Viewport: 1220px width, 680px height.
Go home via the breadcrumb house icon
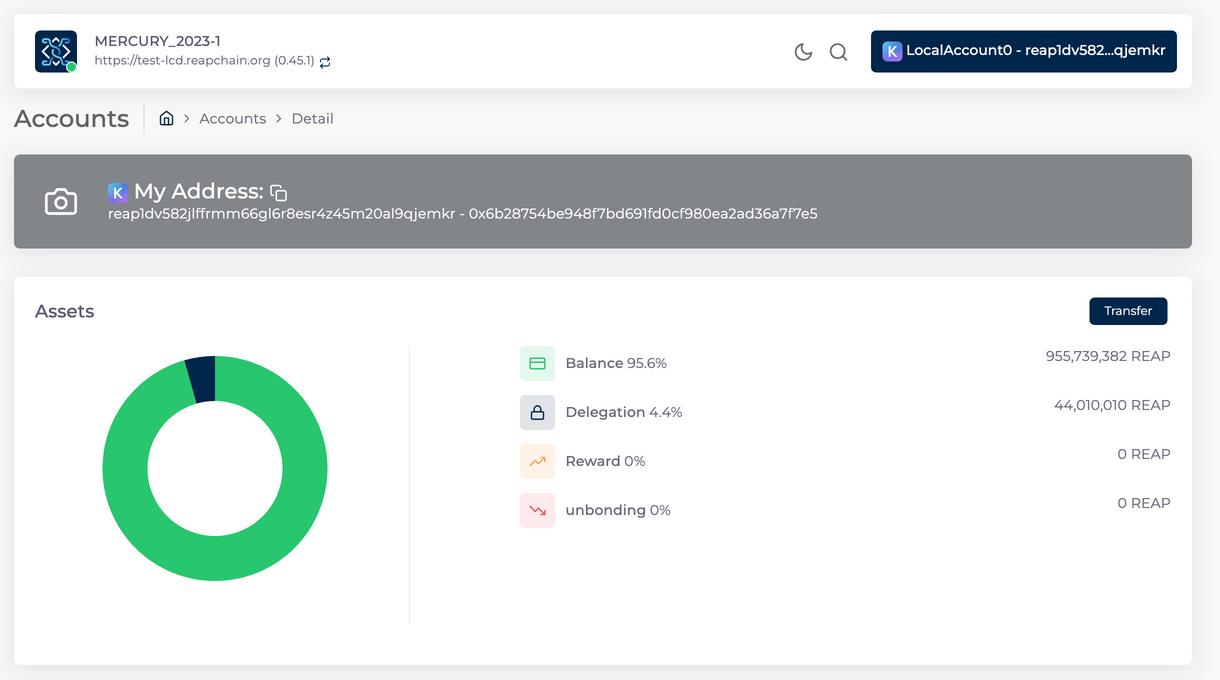point(166,118)
